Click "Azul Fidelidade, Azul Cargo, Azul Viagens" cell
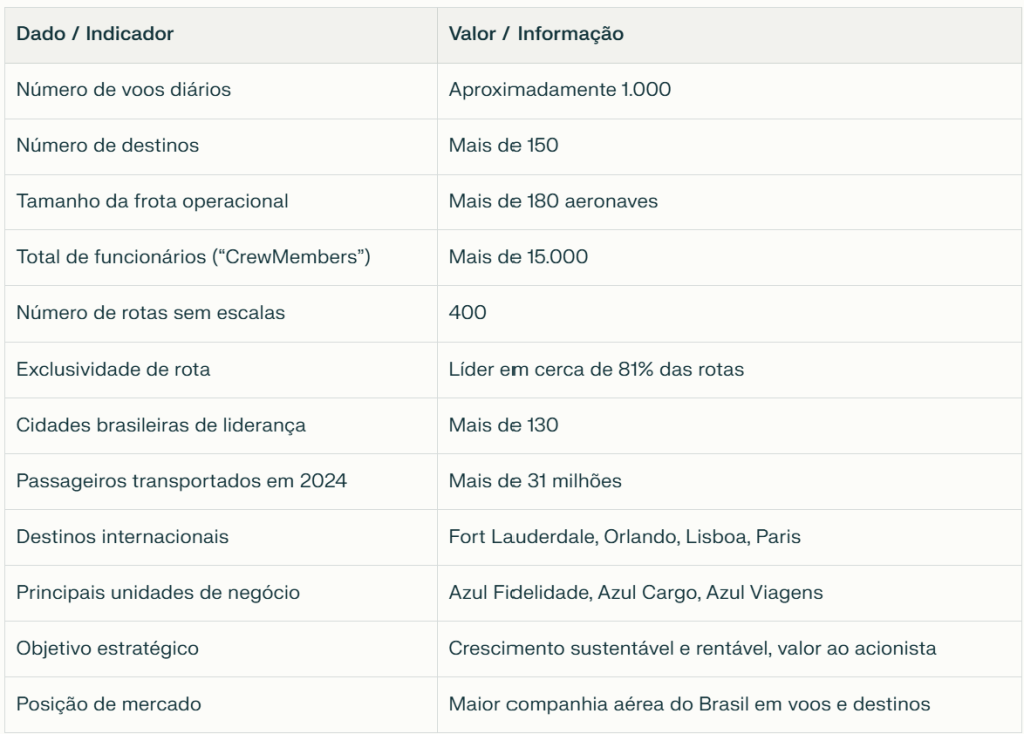 click(636, 593)
